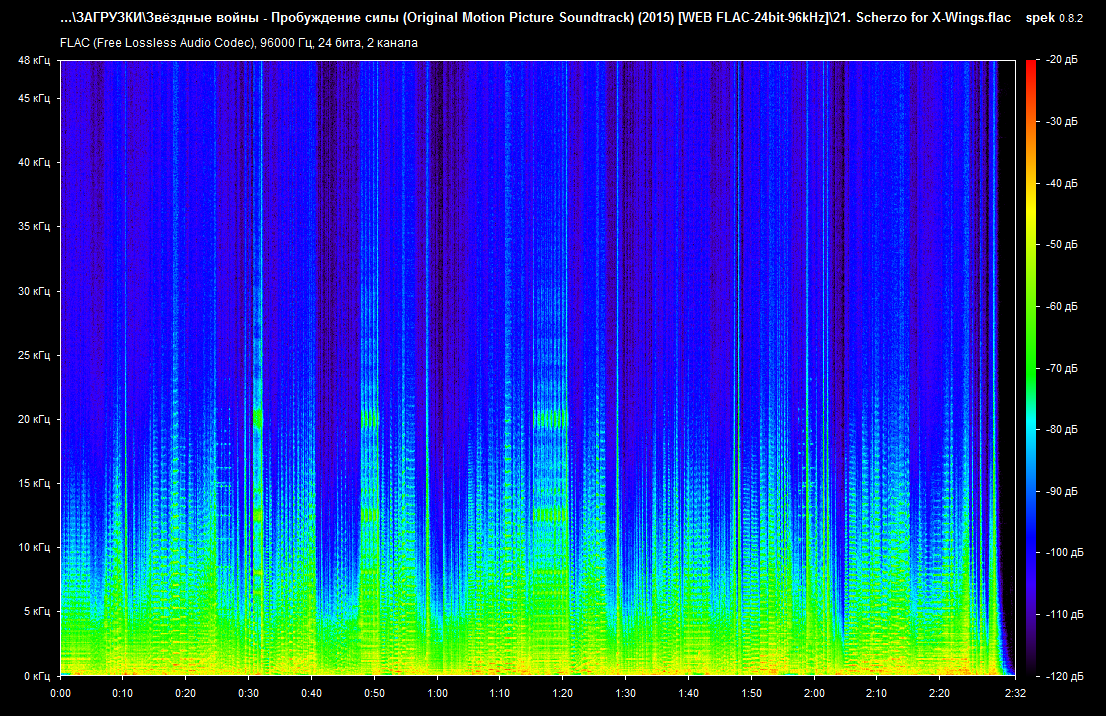Click the 0:00 start time label
Image resolution: width=1106 pixels, height=716 pixels.
(61, 693)
